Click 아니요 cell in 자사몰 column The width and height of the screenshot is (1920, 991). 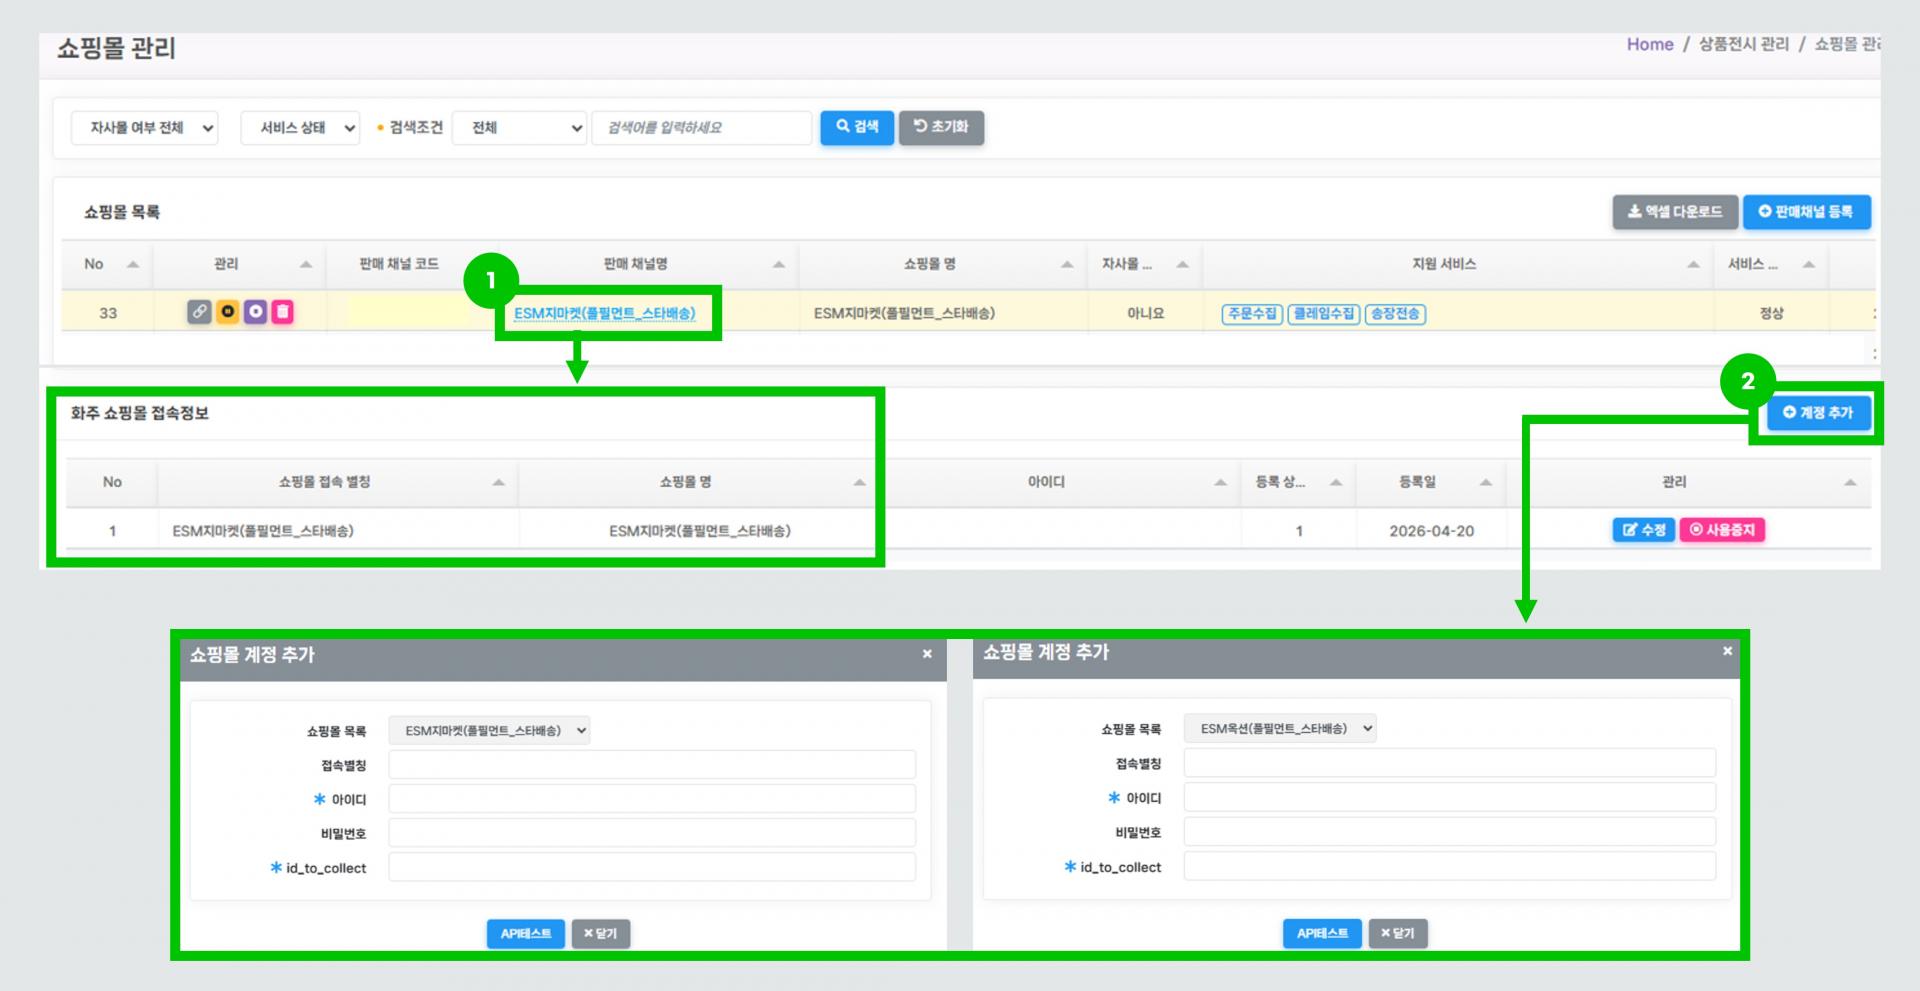click(1145, 313)
